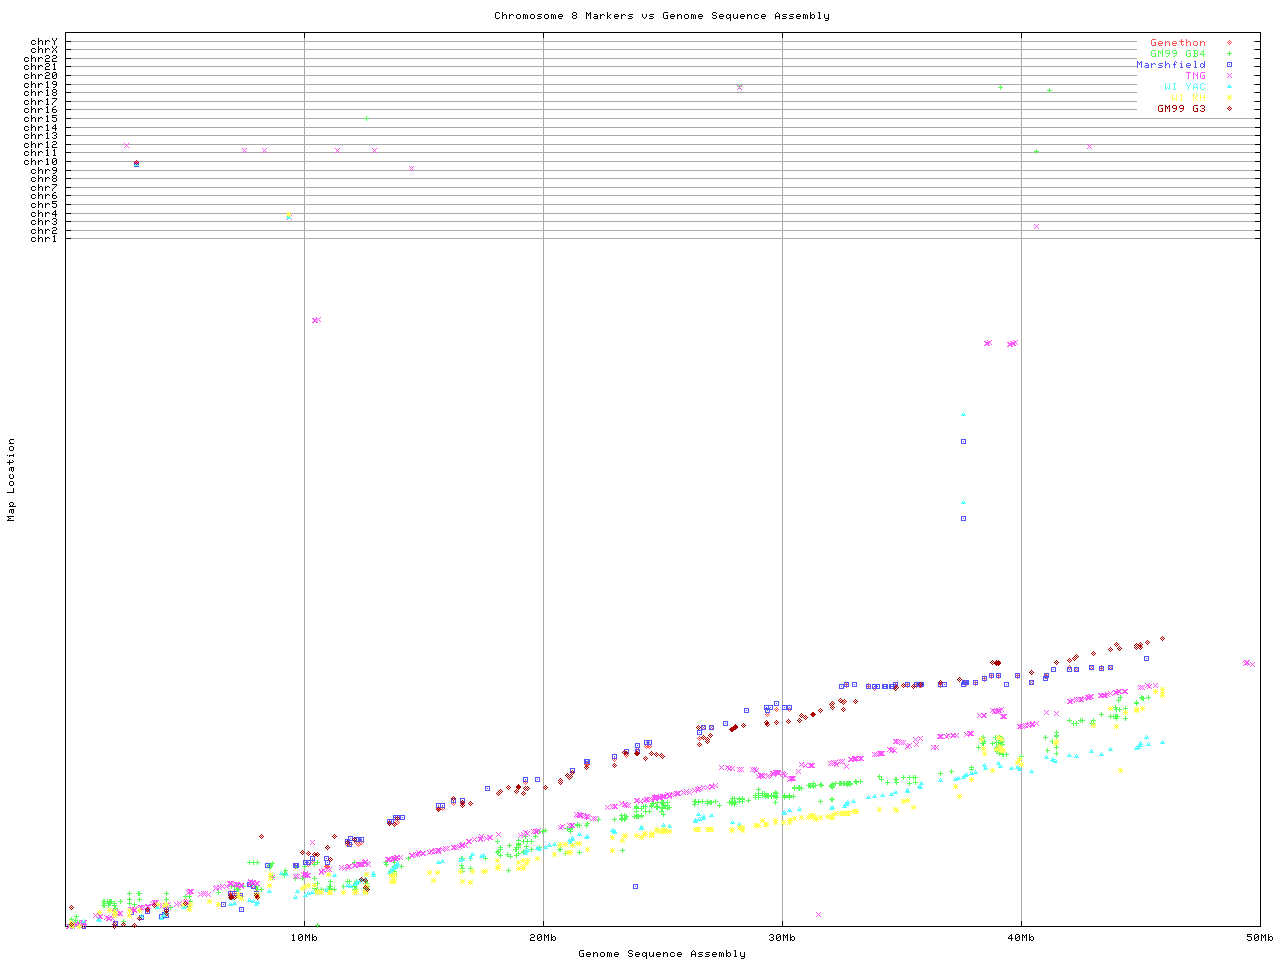Click the chr1 label on y-axis

click(x=44, y=239)
